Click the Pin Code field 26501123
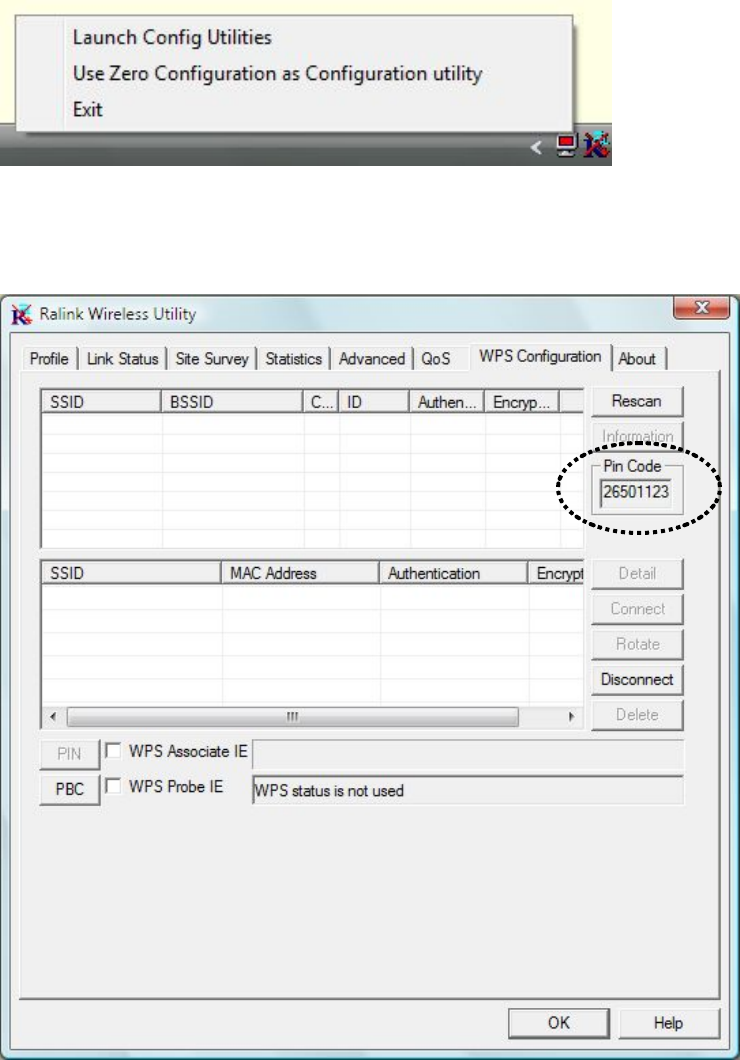 (636, 492)
